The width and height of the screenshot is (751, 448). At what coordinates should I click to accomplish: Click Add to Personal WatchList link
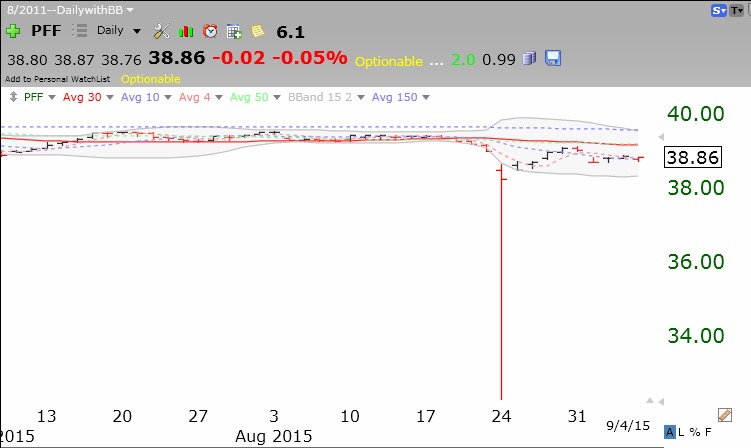[57, 79]
